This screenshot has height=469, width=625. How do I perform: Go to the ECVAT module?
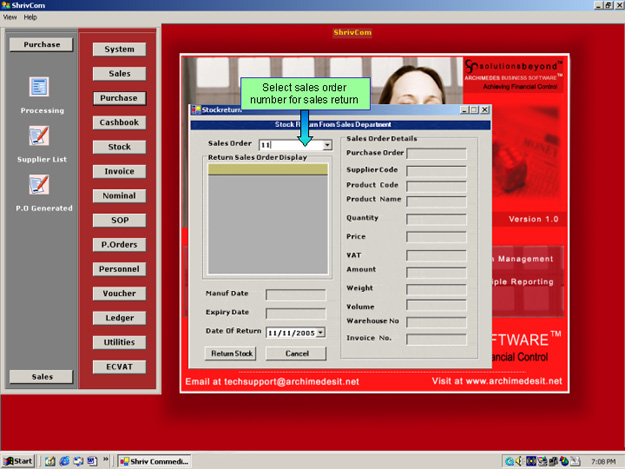(x=119, y=367)
